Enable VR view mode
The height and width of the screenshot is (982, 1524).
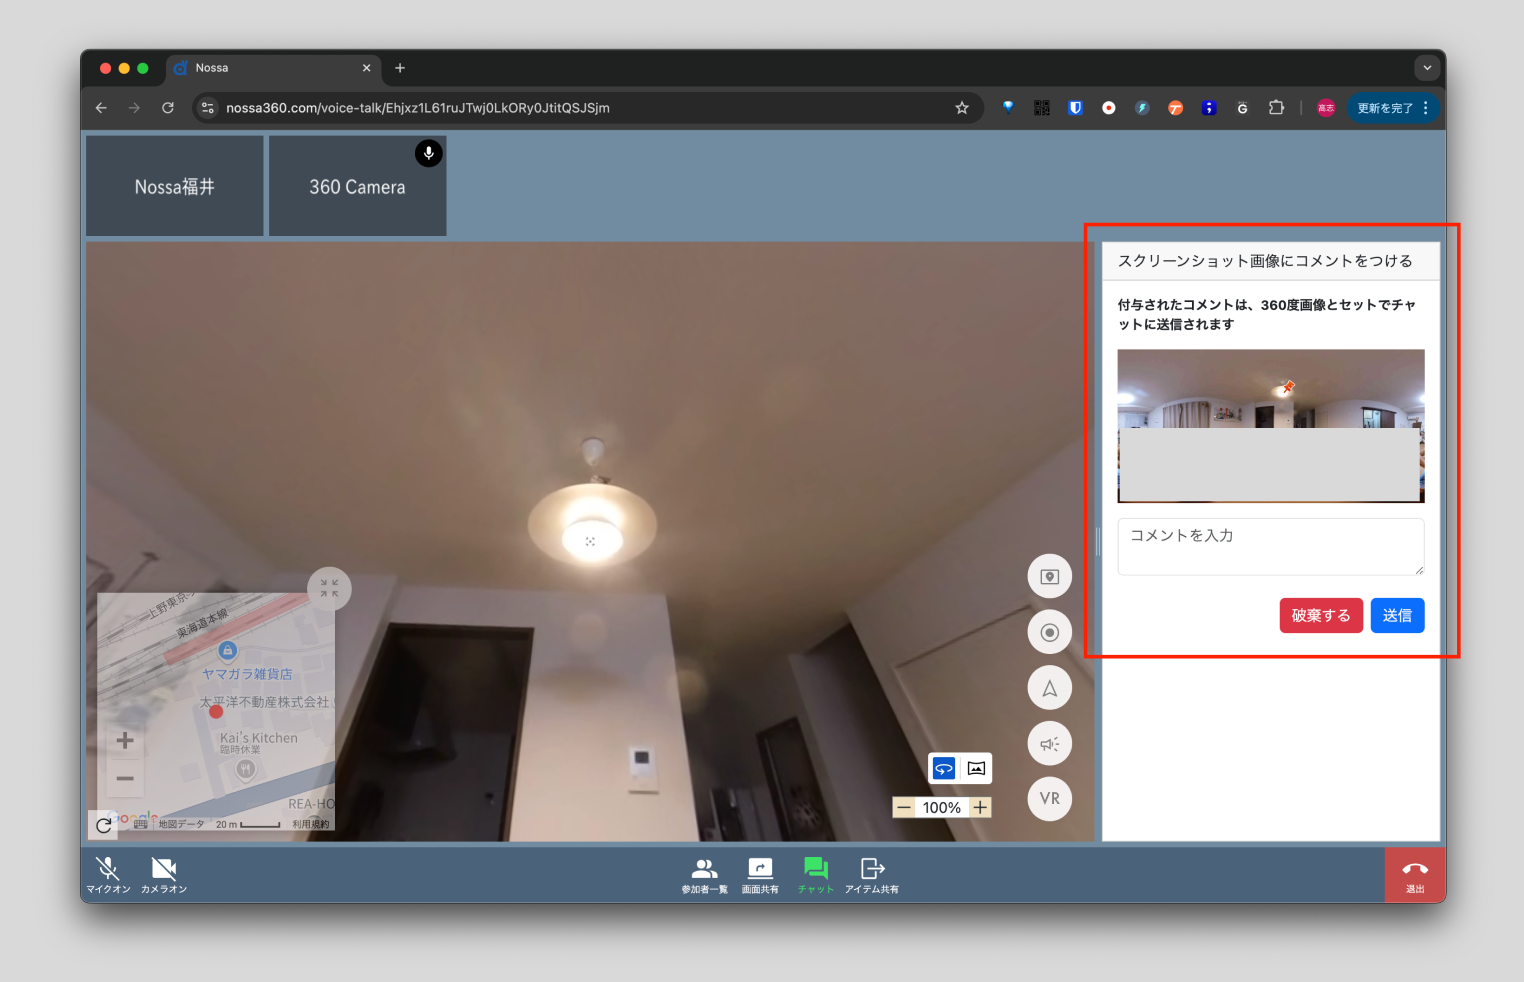point(1050,799)
